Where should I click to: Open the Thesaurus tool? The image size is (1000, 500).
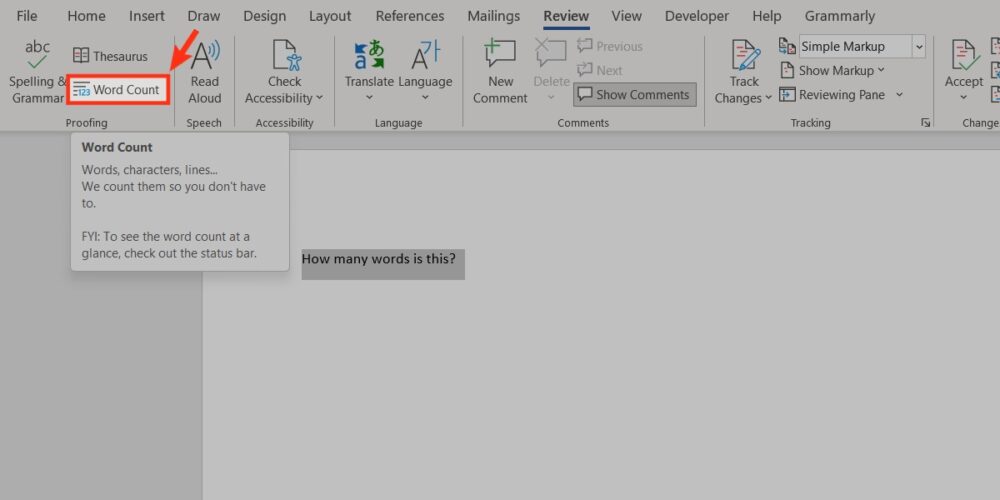tap(110, 56)
